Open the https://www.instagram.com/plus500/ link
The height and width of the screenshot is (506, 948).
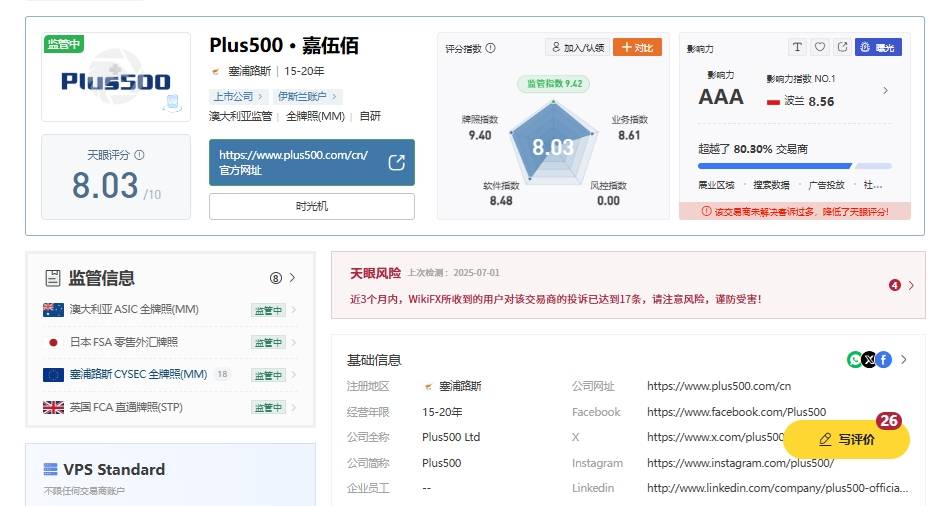[x=740, y=463]
